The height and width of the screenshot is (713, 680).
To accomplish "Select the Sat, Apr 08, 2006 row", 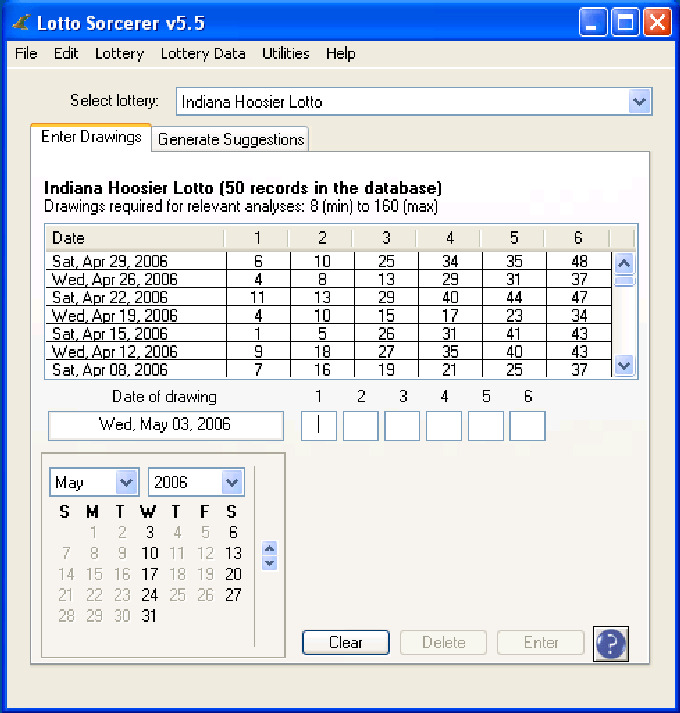I will click(328, 369).
